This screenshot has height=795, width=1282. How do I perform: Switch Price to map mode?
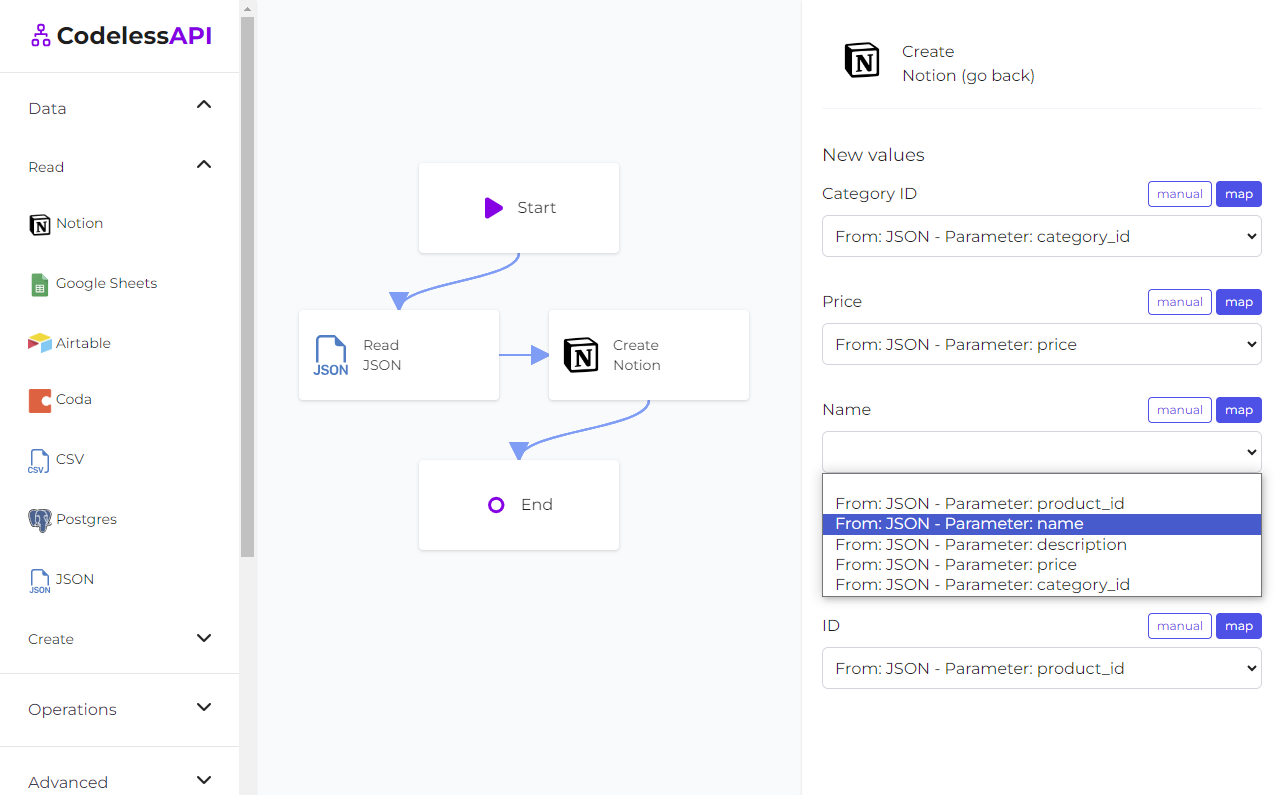tap(1239, 302)
